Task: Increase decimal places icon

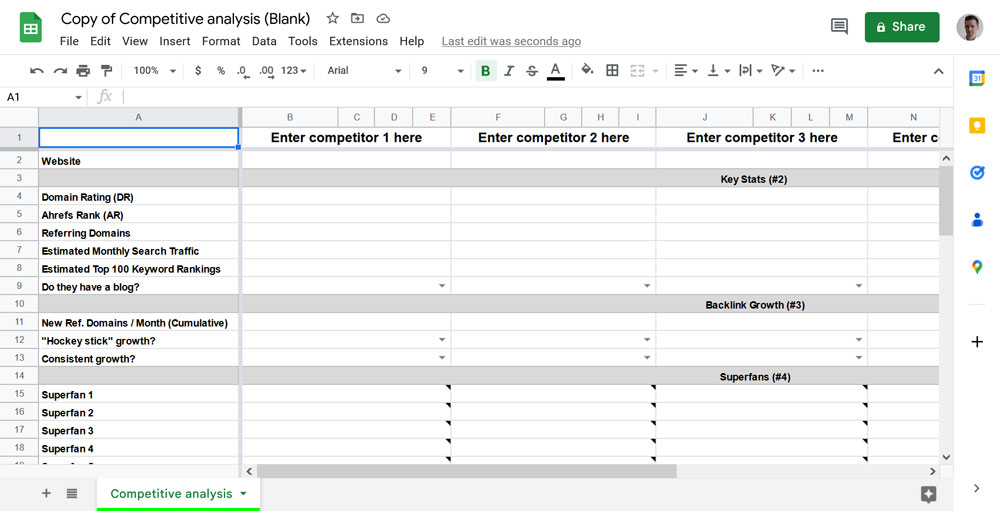Action: [267, 71]
